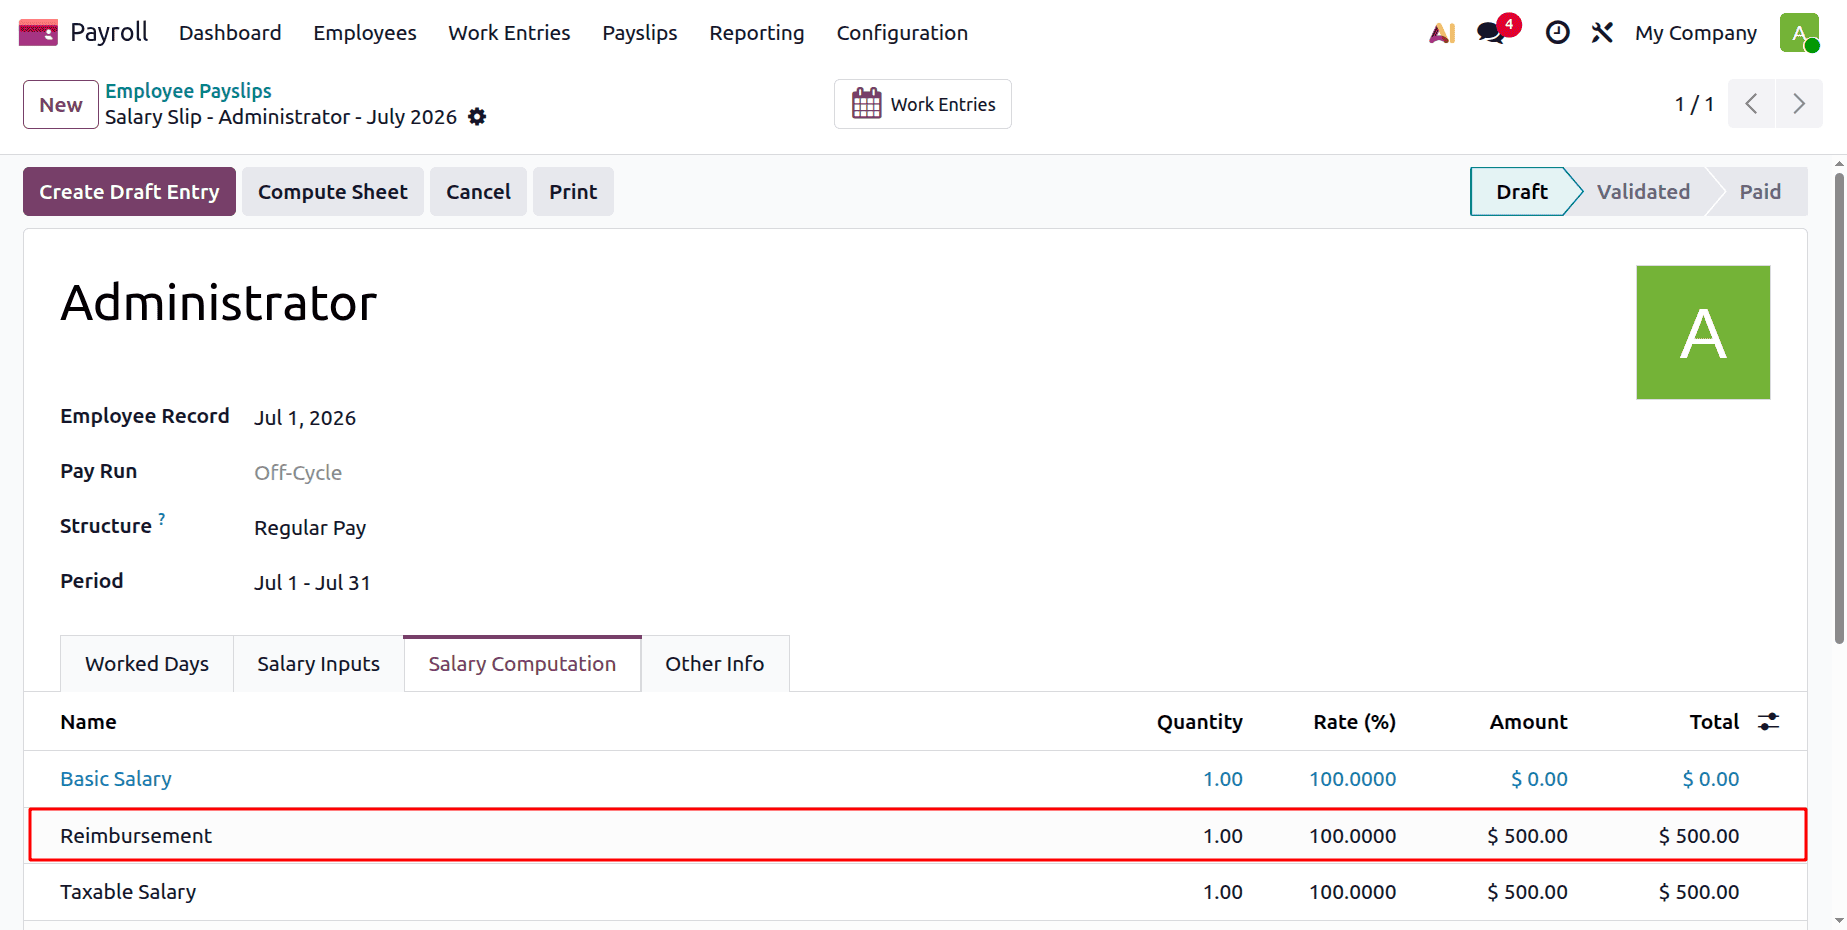This screenshot has height=930, width=1847.
Task: Click the Amount column header
Action: 1528,722
